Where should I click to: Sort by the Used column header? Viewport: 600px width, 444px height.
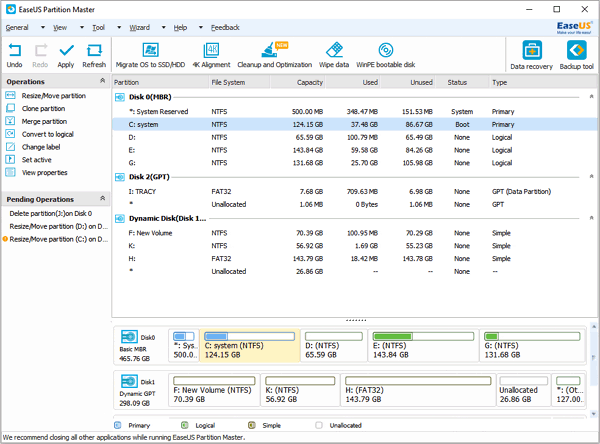tap(353, 82)
